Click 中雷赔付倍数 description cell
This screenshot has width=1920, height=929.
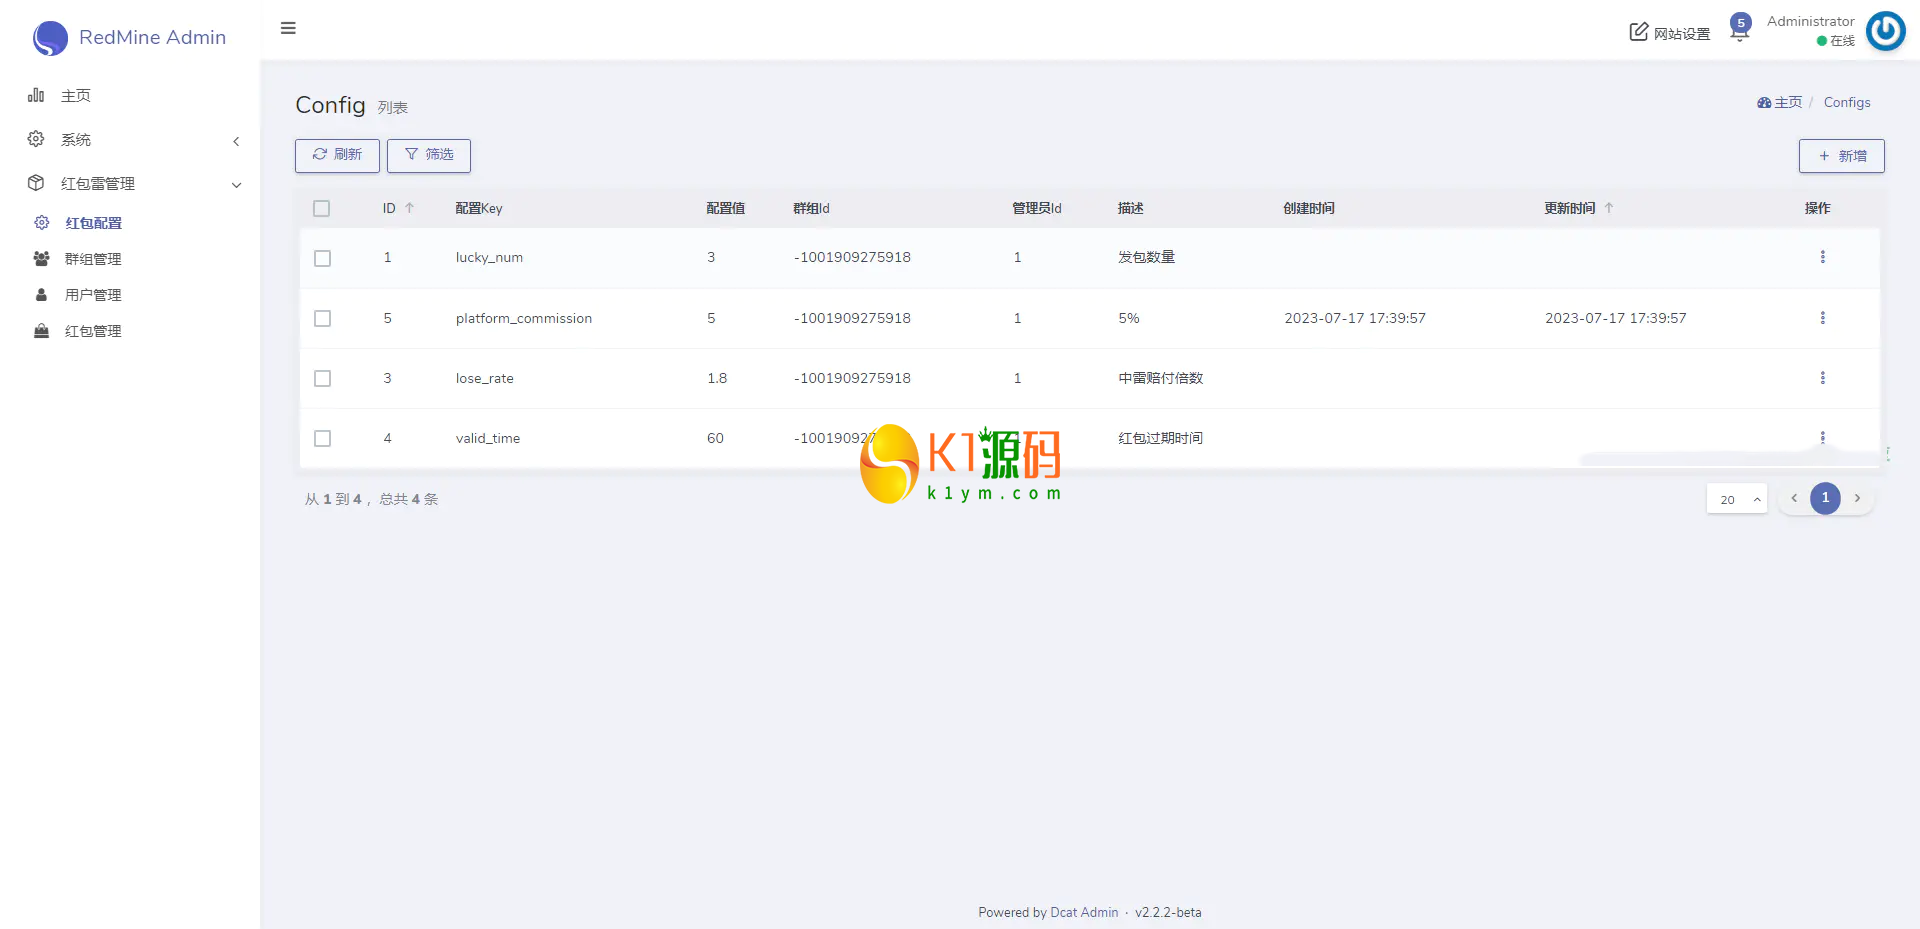tap(1160, 378)
